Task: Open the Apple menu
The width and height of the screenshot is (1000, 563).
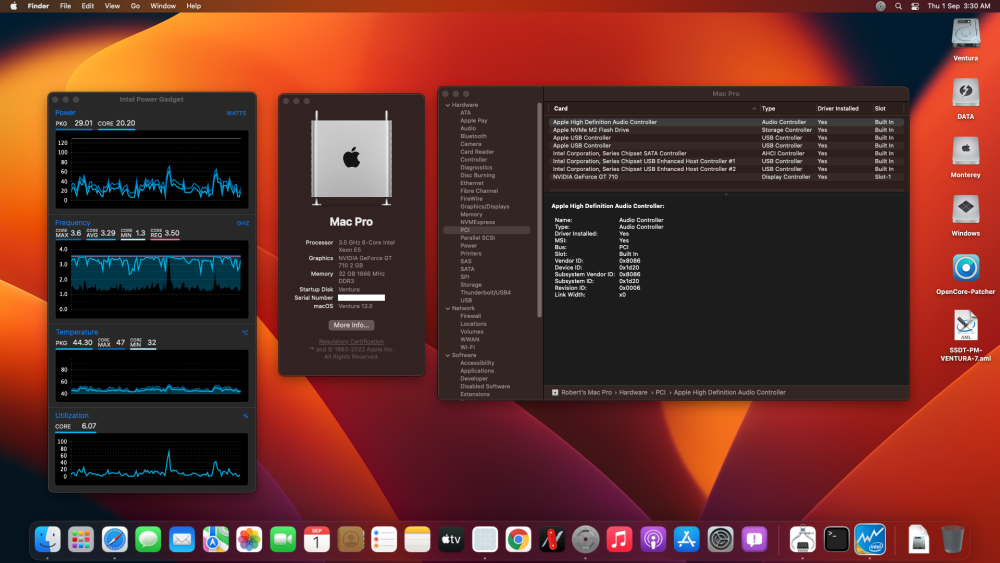Action: [x=13, y=6]
